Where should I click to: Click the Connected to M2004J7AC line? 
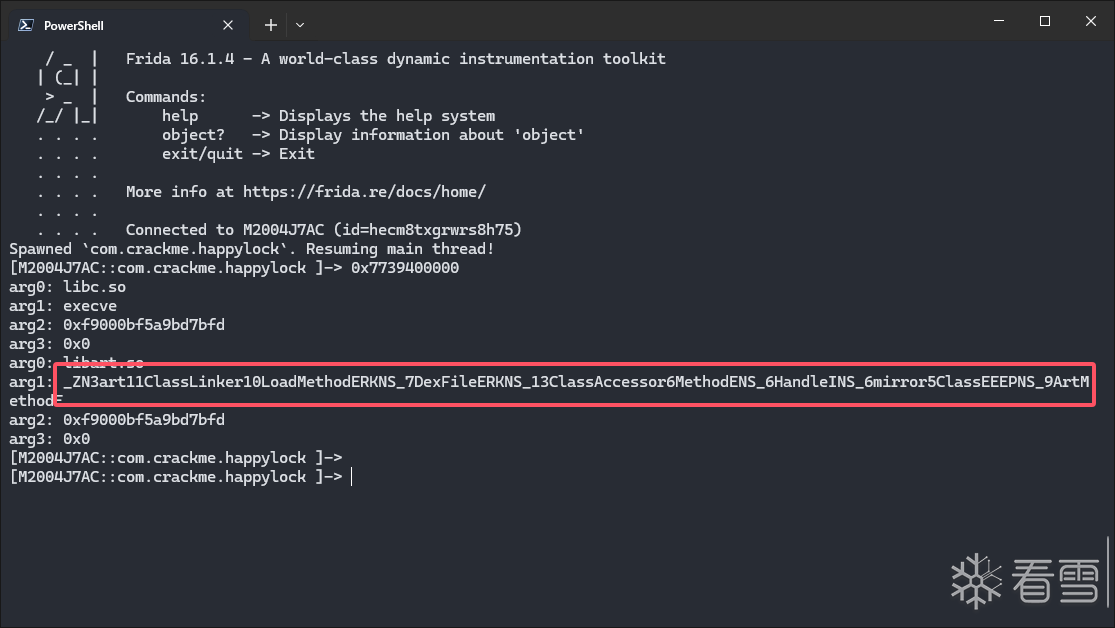[323, 230]
